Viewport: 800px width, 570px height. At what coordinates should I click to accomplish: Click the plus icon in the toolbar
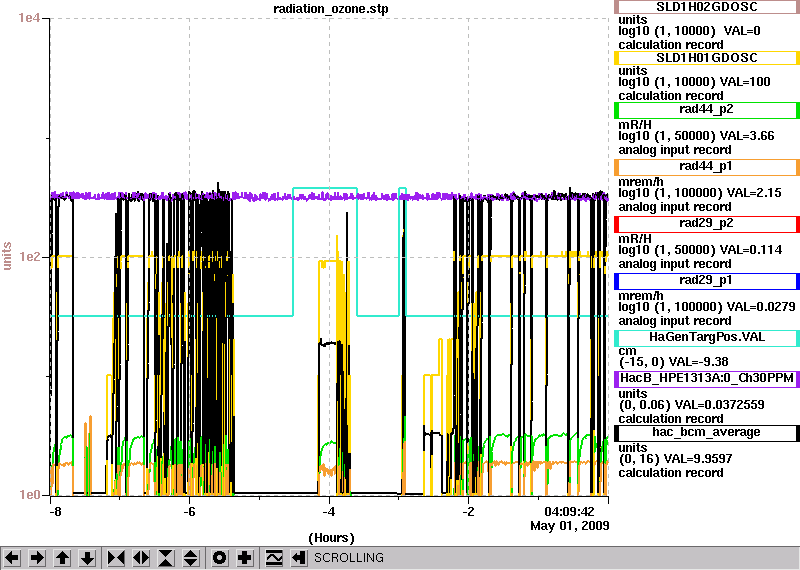click(244, 558)
